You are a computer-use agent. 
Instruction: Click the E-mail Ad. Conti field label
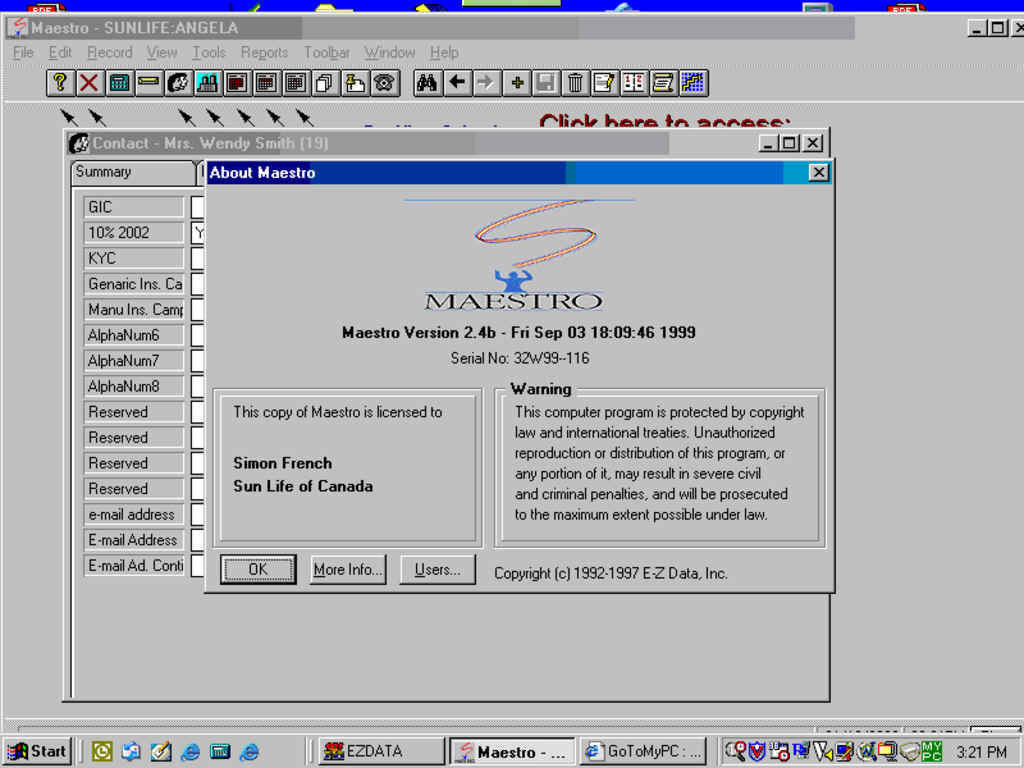[x=134, y=566]
